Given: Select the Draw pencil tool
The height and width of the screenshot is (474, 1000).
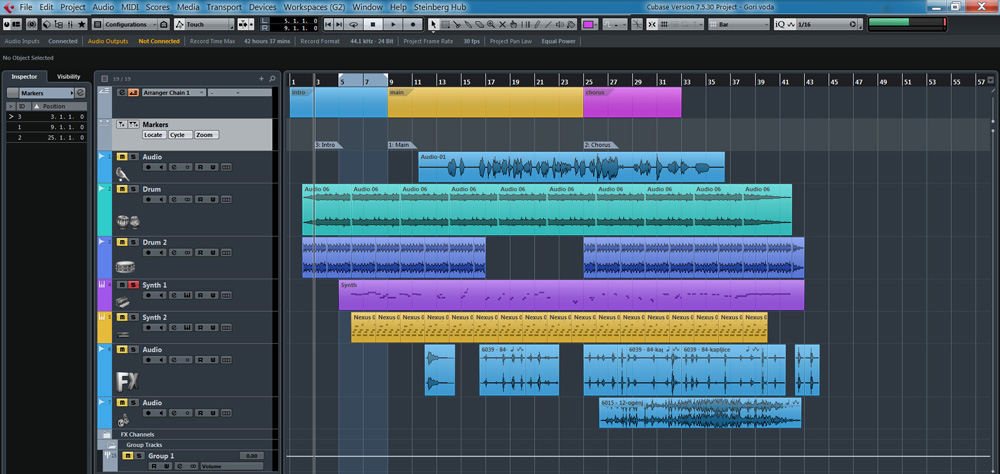Looking at the screenshot, I should coord(537,24).
